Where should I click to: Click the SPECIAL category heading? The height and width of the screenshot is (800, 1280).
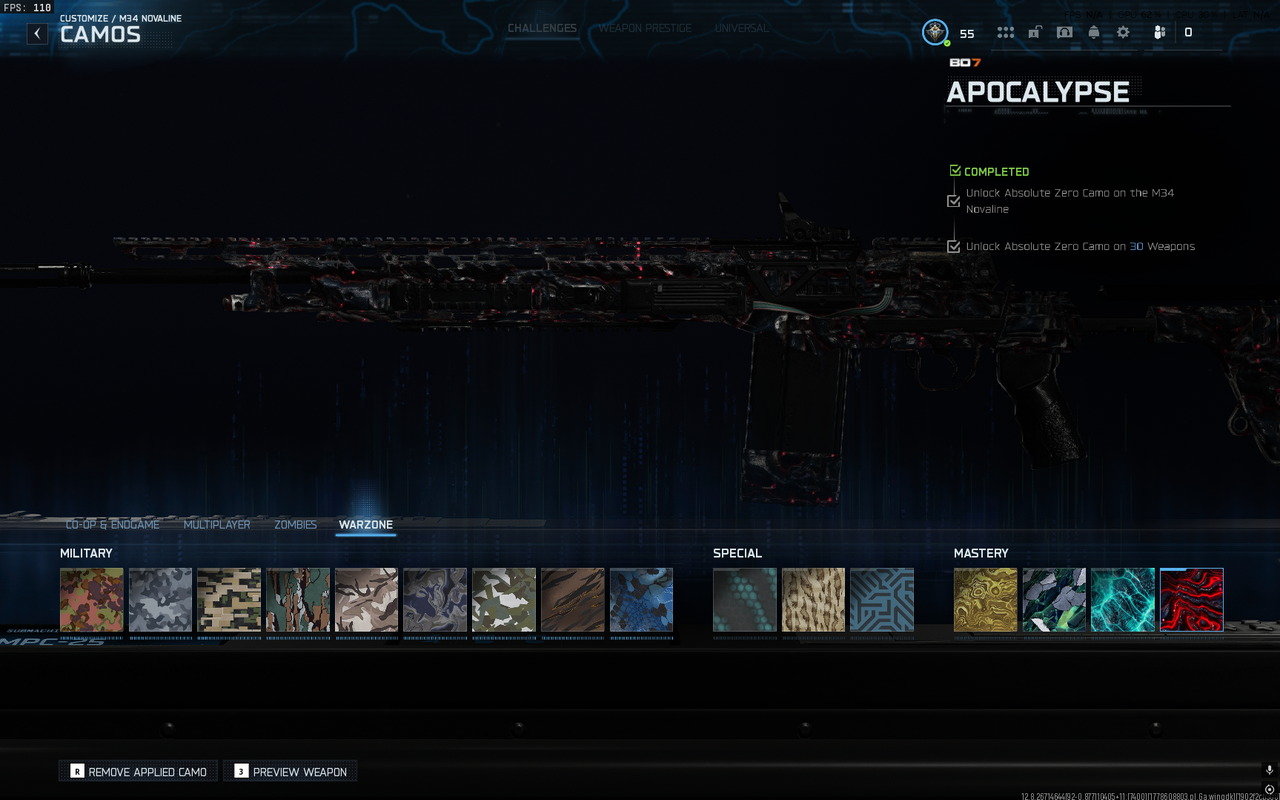(x=737, y=553)
